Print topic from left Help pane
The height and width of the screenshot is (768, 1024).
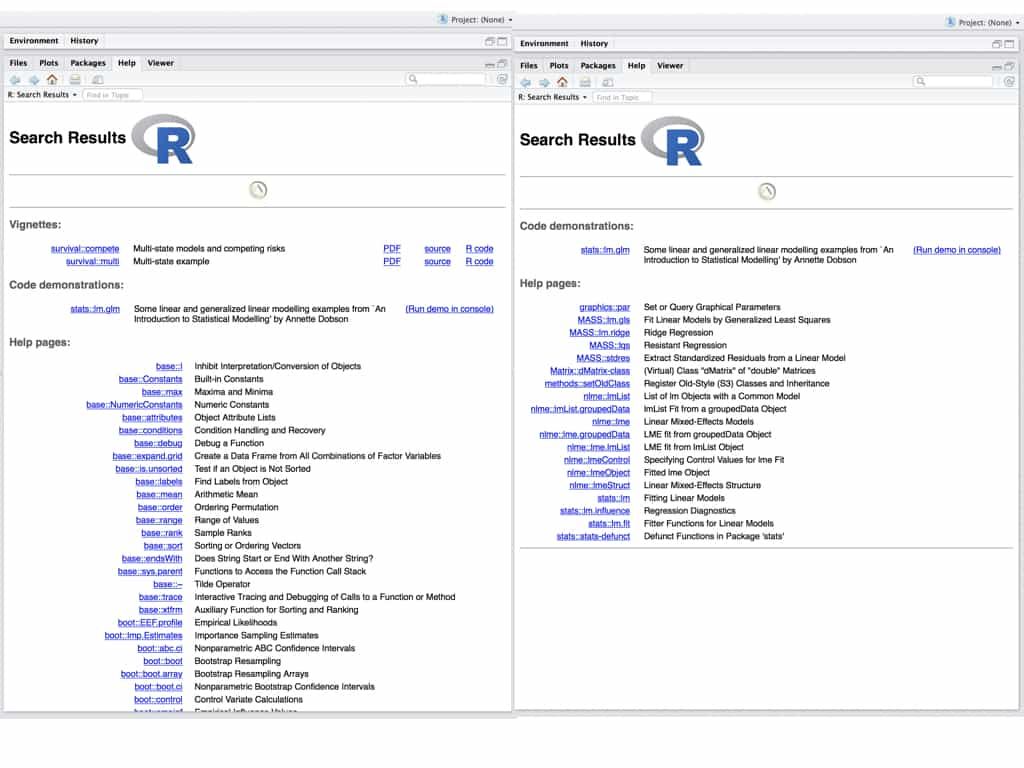point(75,80)
